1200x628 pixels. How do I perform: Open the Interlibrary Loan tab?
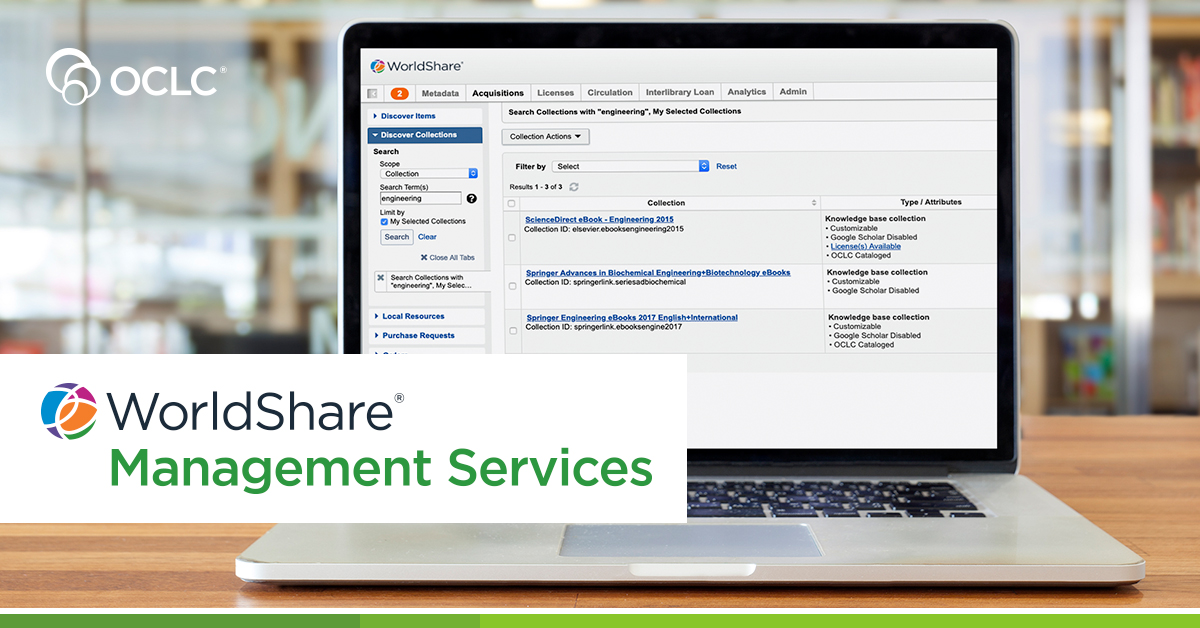click(x=679, y=91)
